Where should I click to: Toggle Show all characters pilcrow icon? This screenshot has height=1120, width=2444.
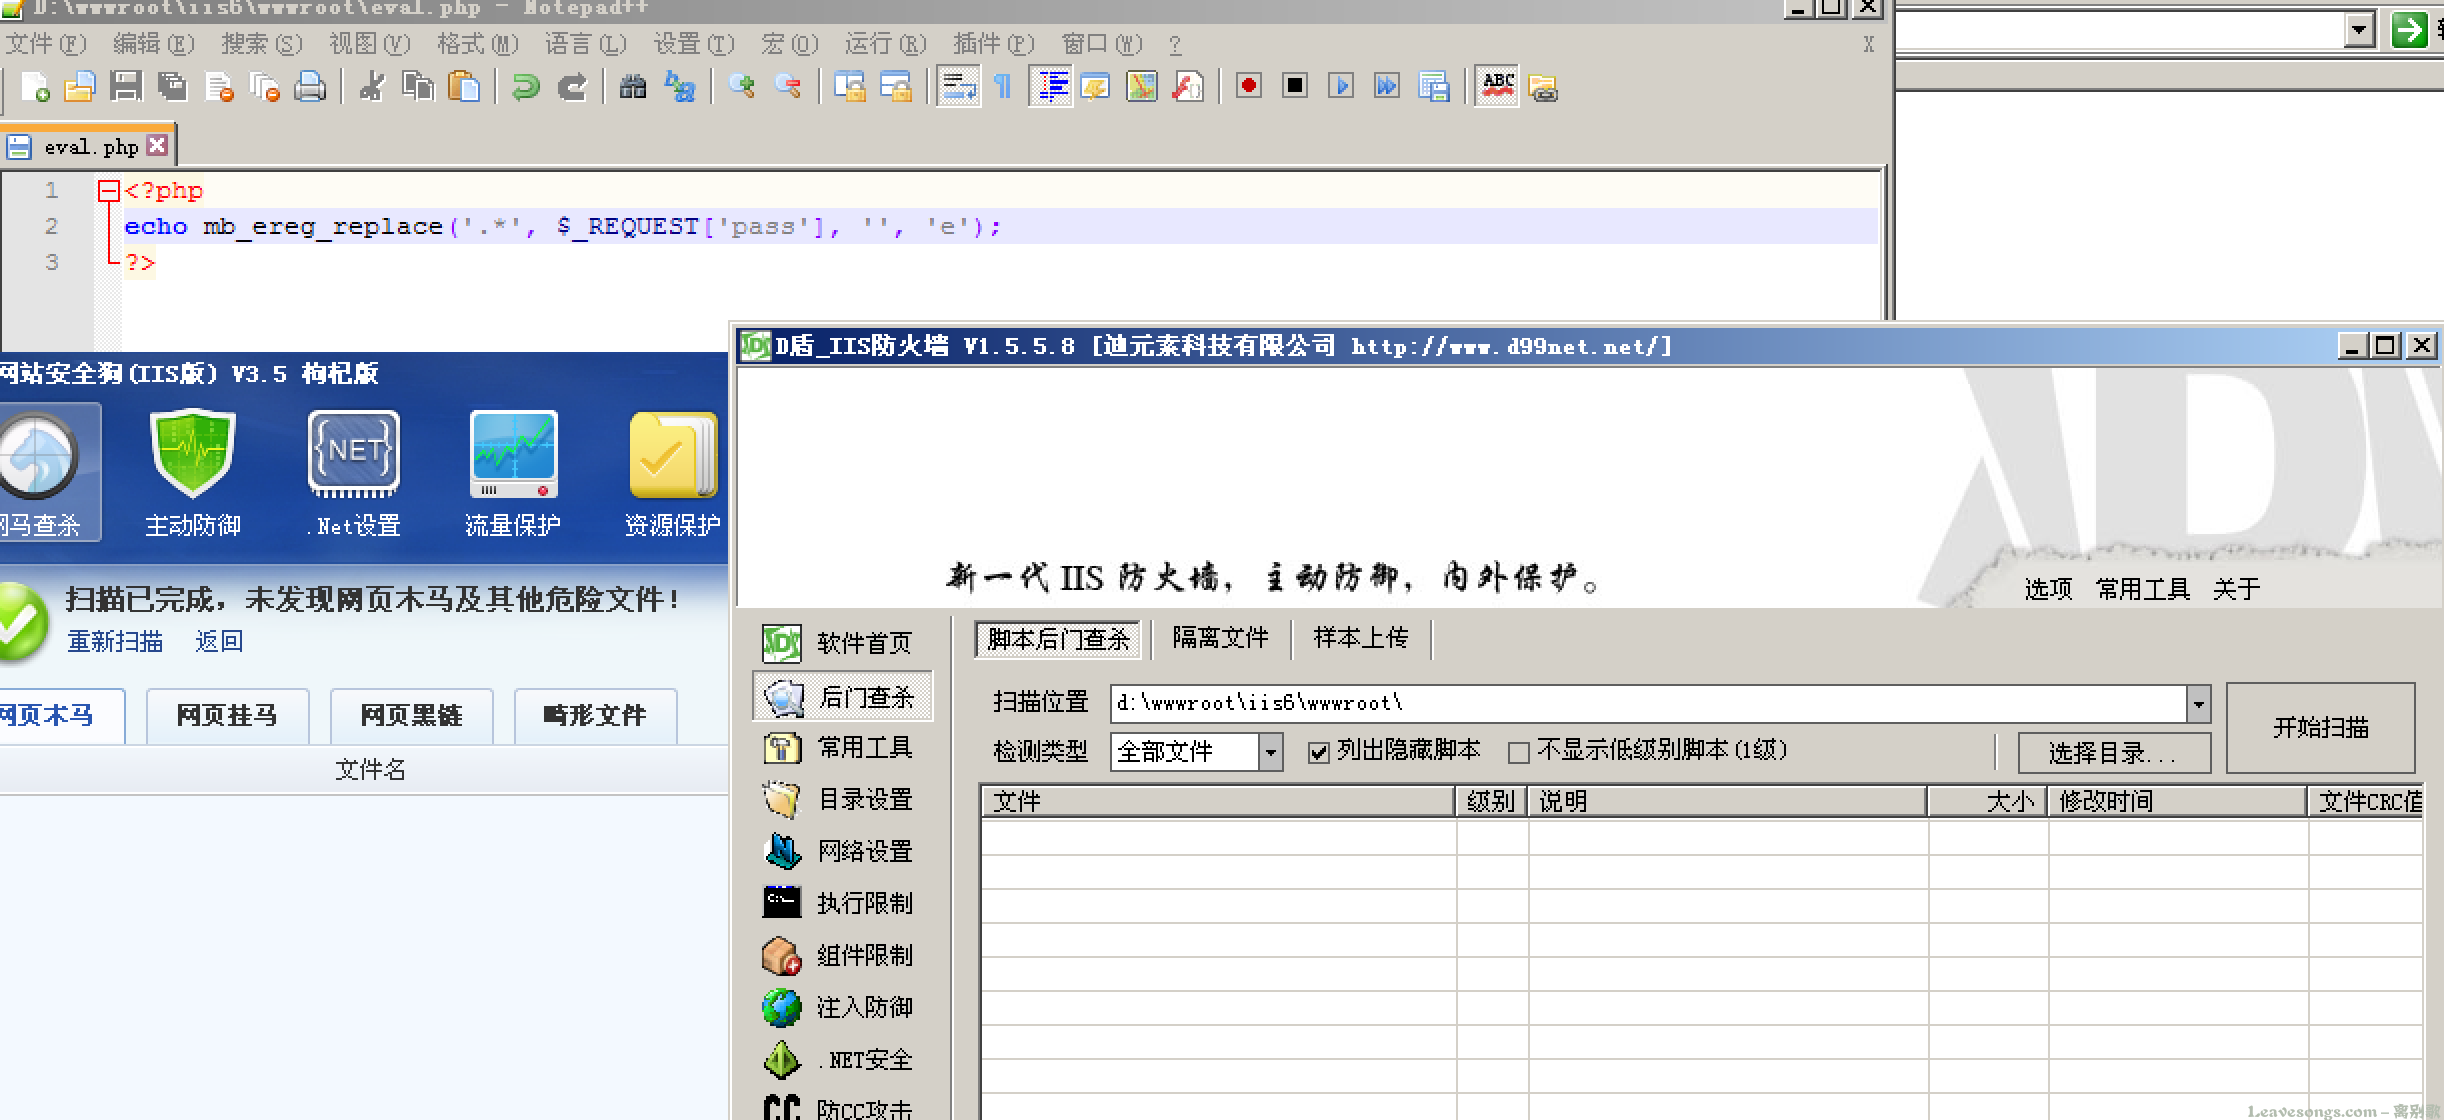click(x=1003, y=87)
